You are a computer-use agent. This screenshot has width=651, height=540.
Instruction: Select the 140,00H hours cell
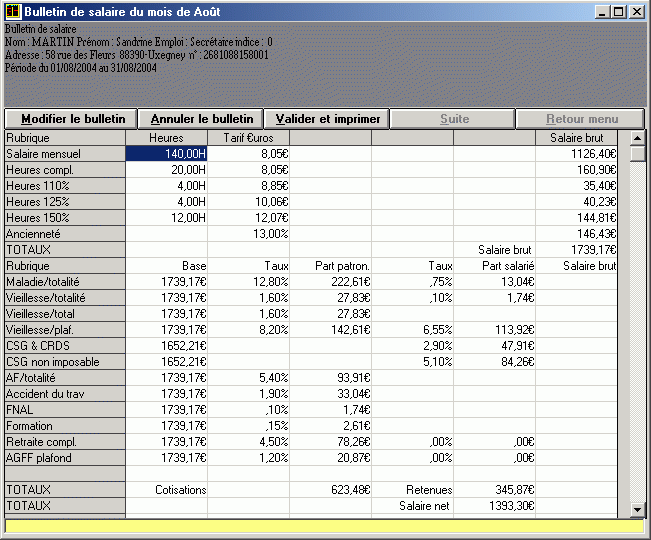[166, 154]
